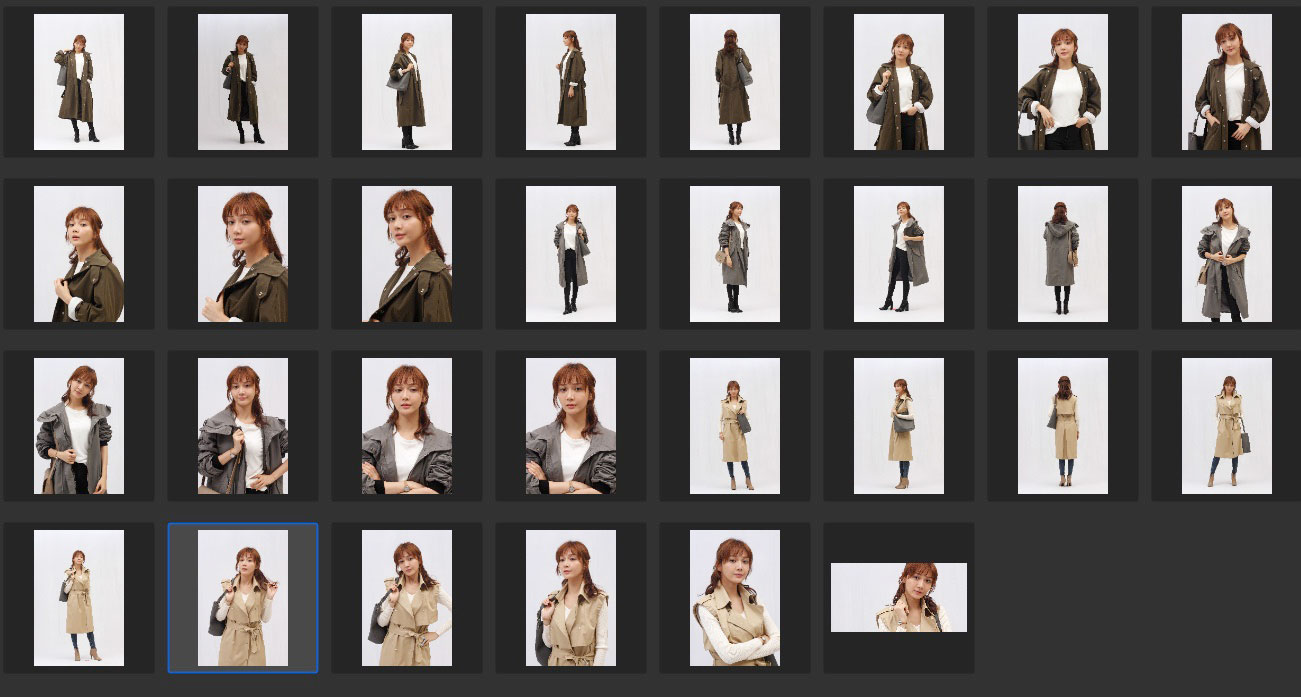Choose olive coat side profile with gray bag
The height and width of the screenshot is (697, 1301).
tap(406, 82)
